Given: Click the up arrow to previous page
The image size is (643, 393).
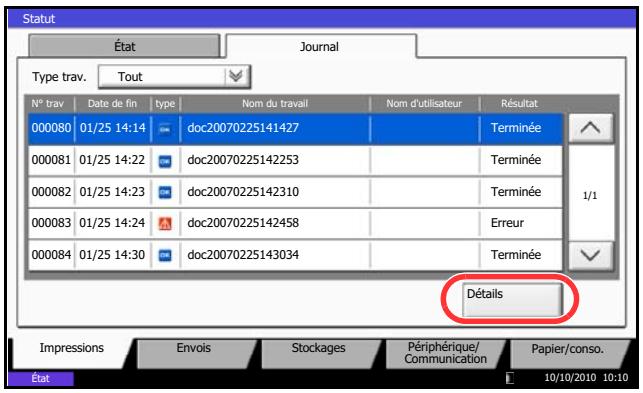Looking at the screenshot, I should click(x=591, y=128).
